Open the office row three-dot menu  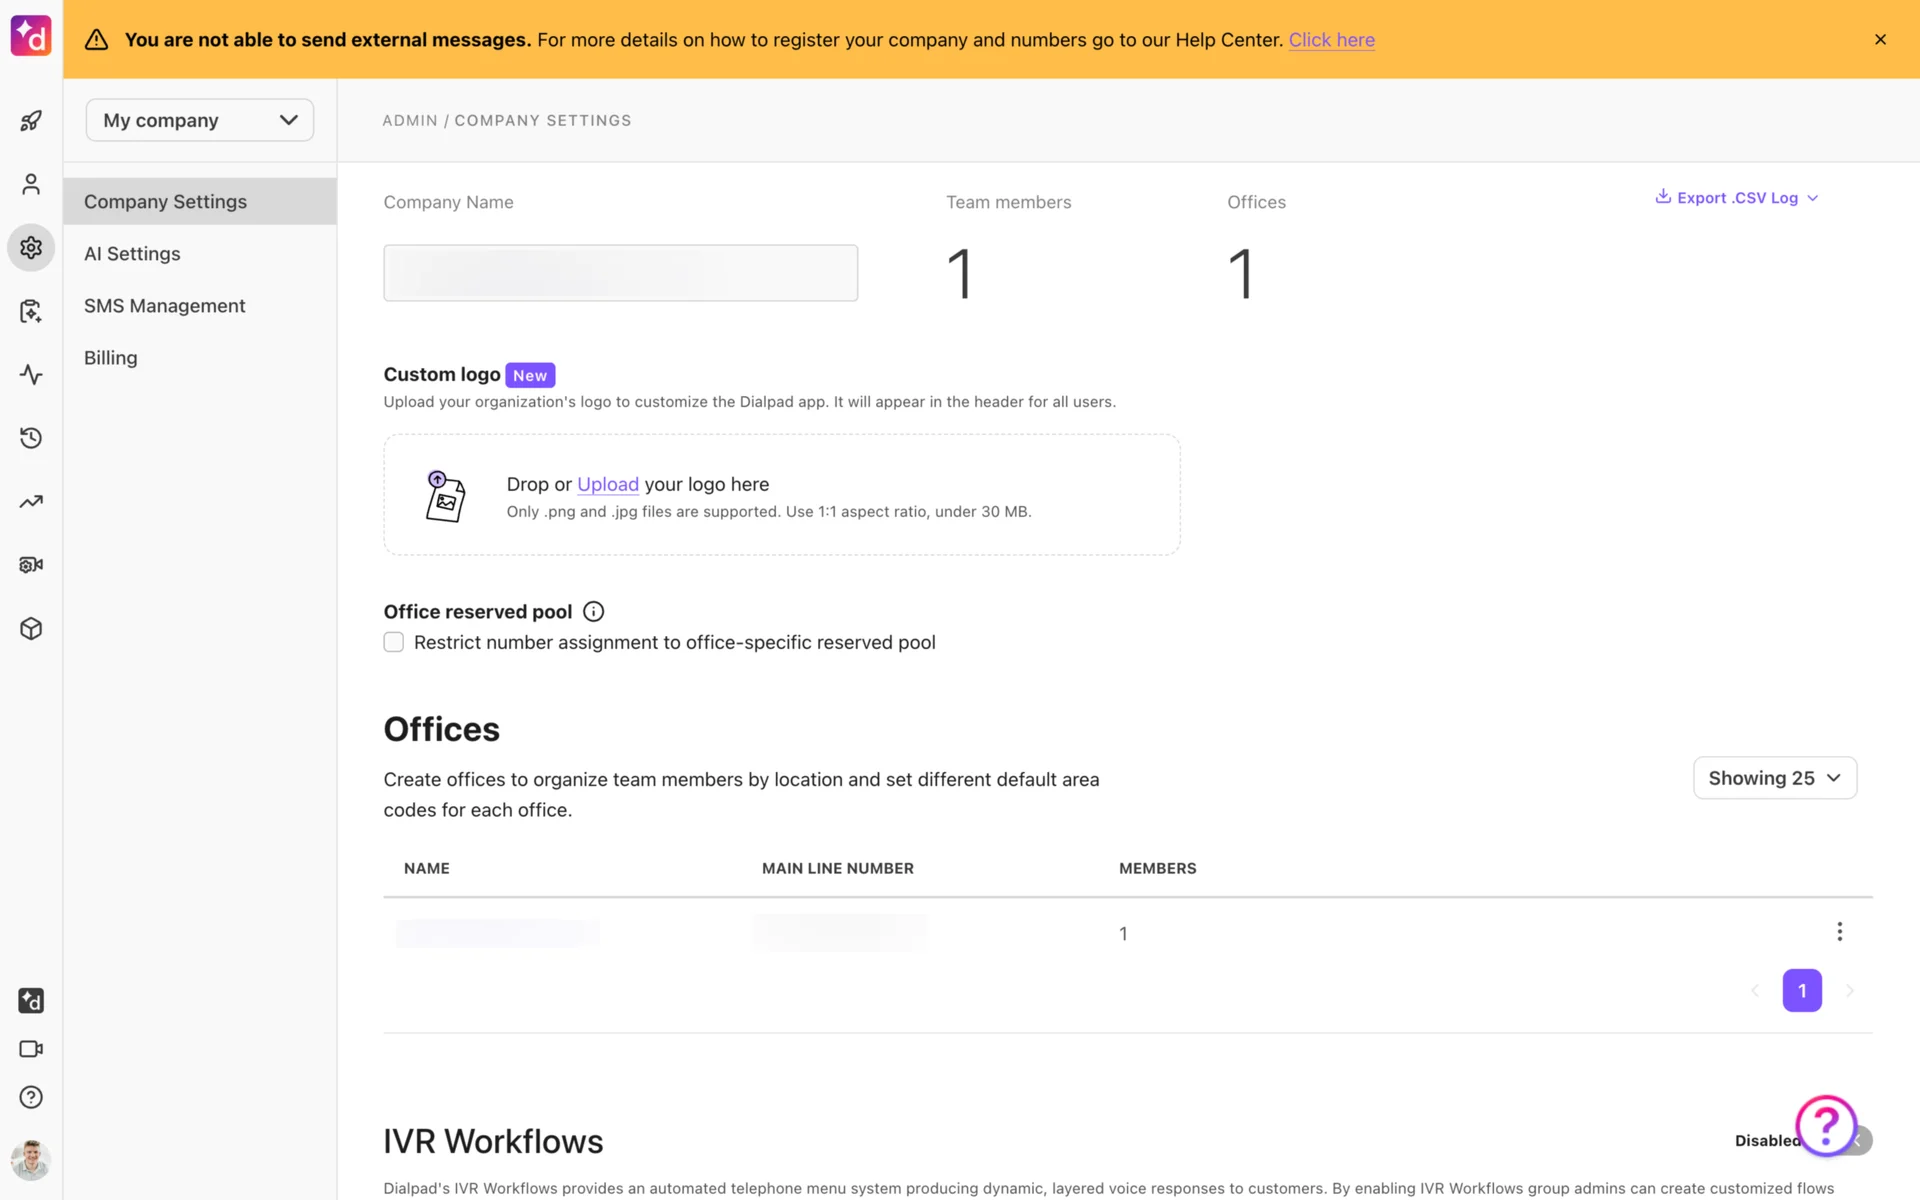[x=1839, y=932]
